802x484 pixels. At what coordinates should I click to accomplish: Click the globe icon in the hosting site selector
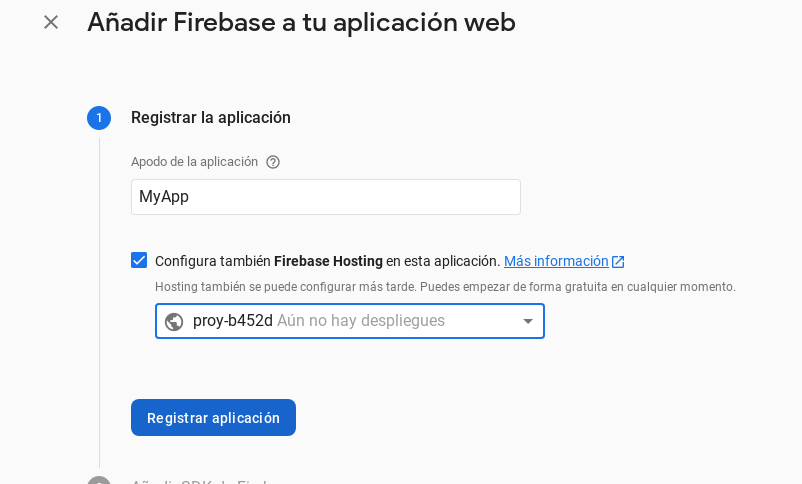[174, 322]
